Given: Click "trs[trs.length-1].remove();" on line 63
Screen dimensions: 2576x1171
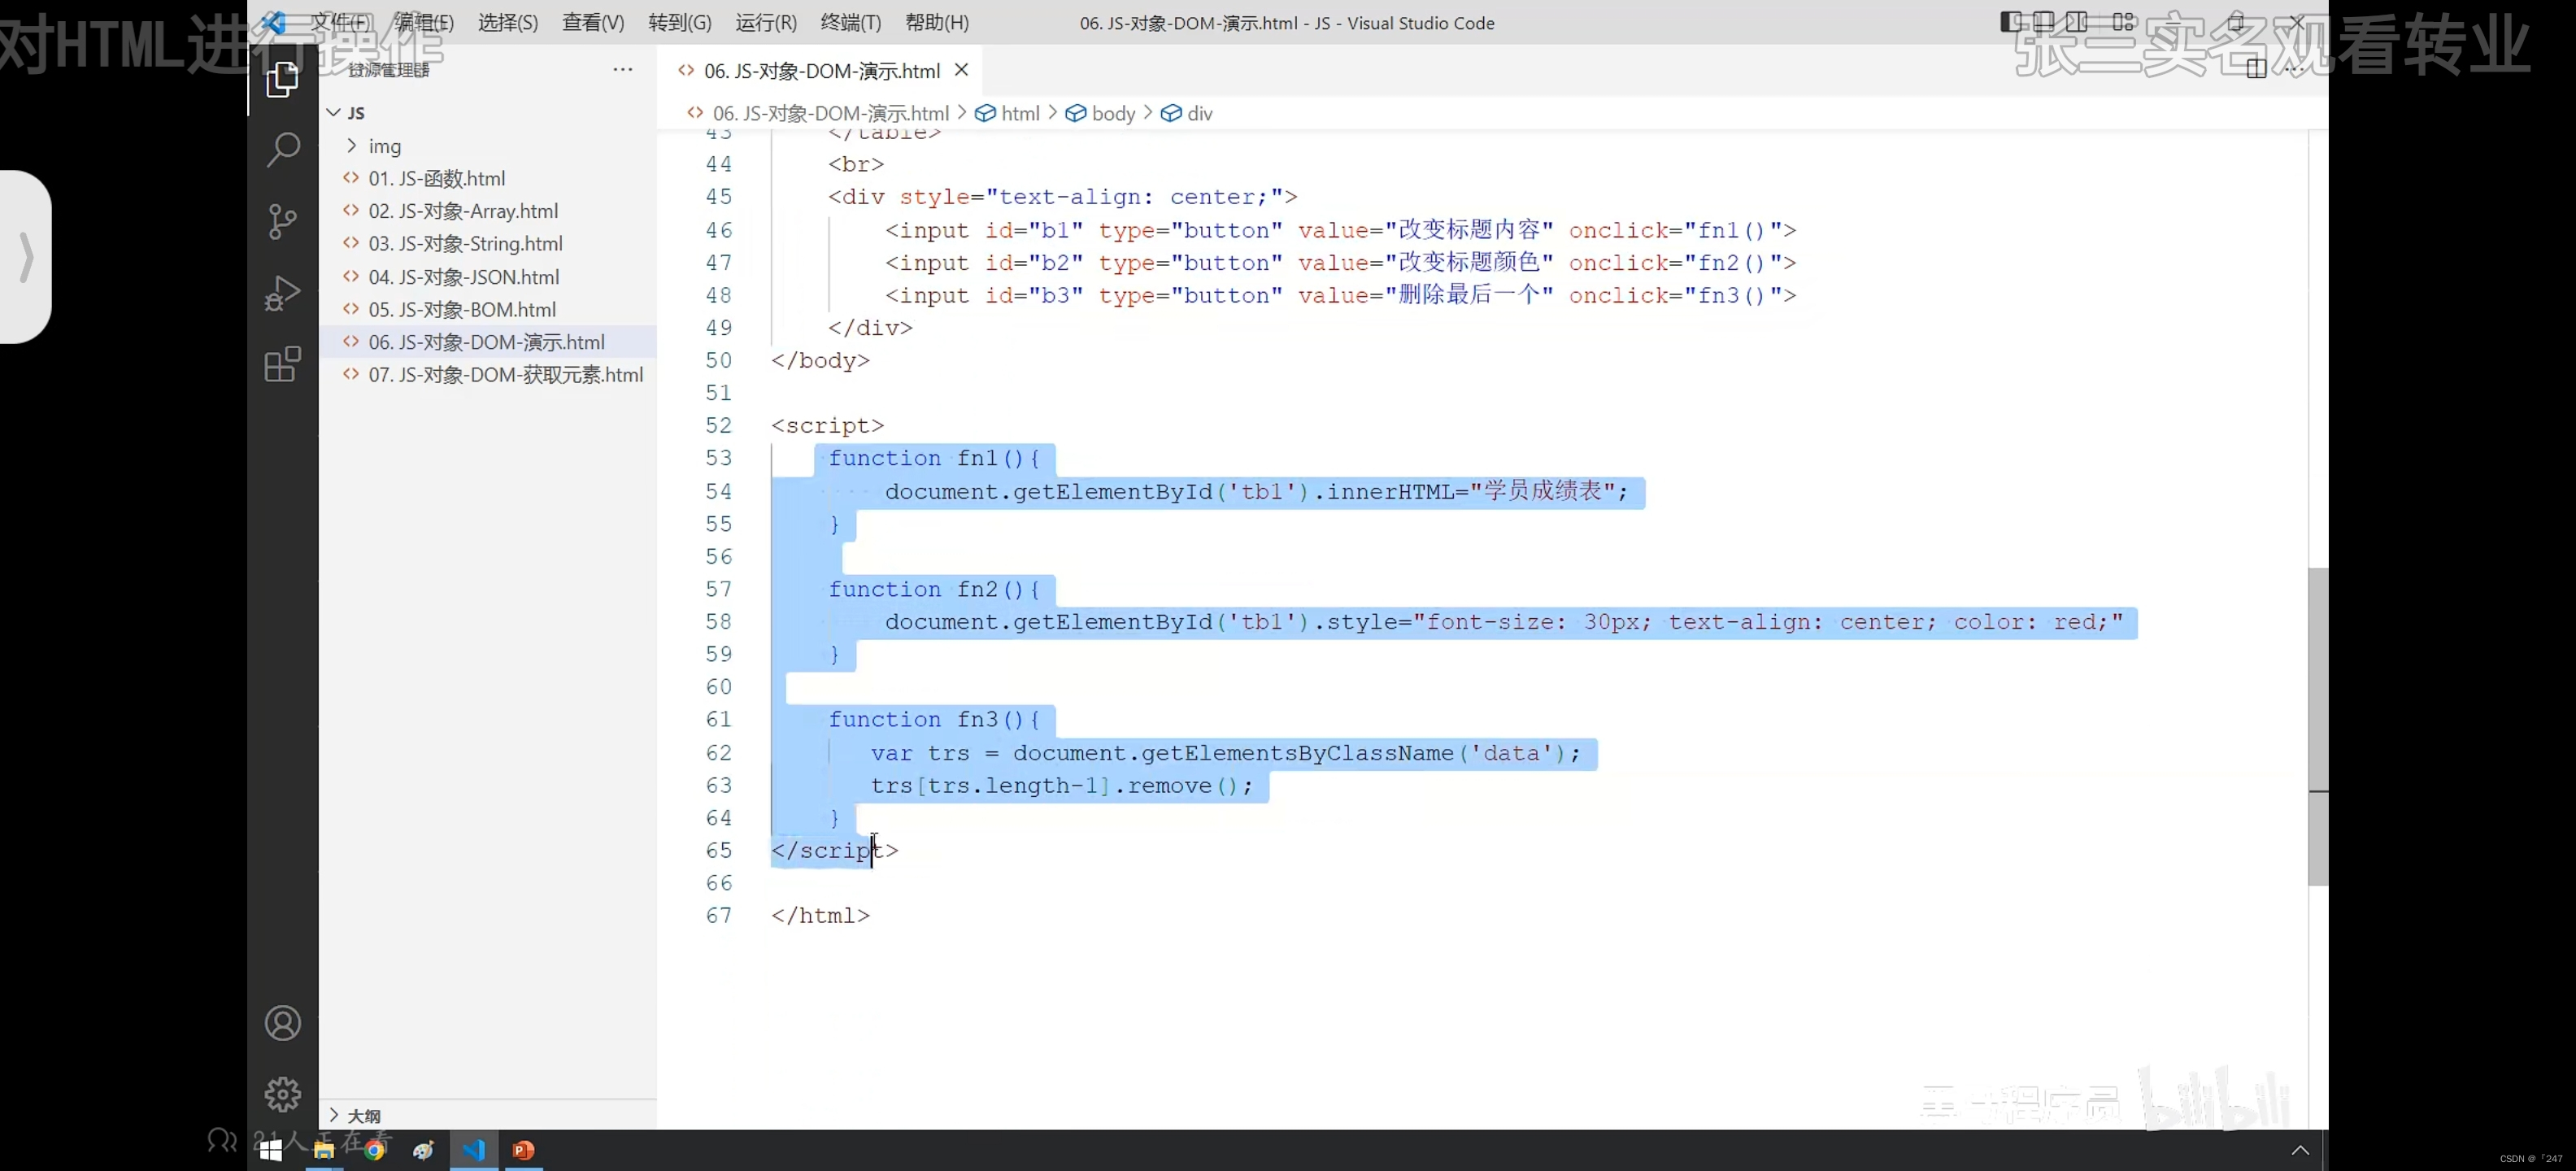Looking at the screenshot, I should coord(1061,786).
